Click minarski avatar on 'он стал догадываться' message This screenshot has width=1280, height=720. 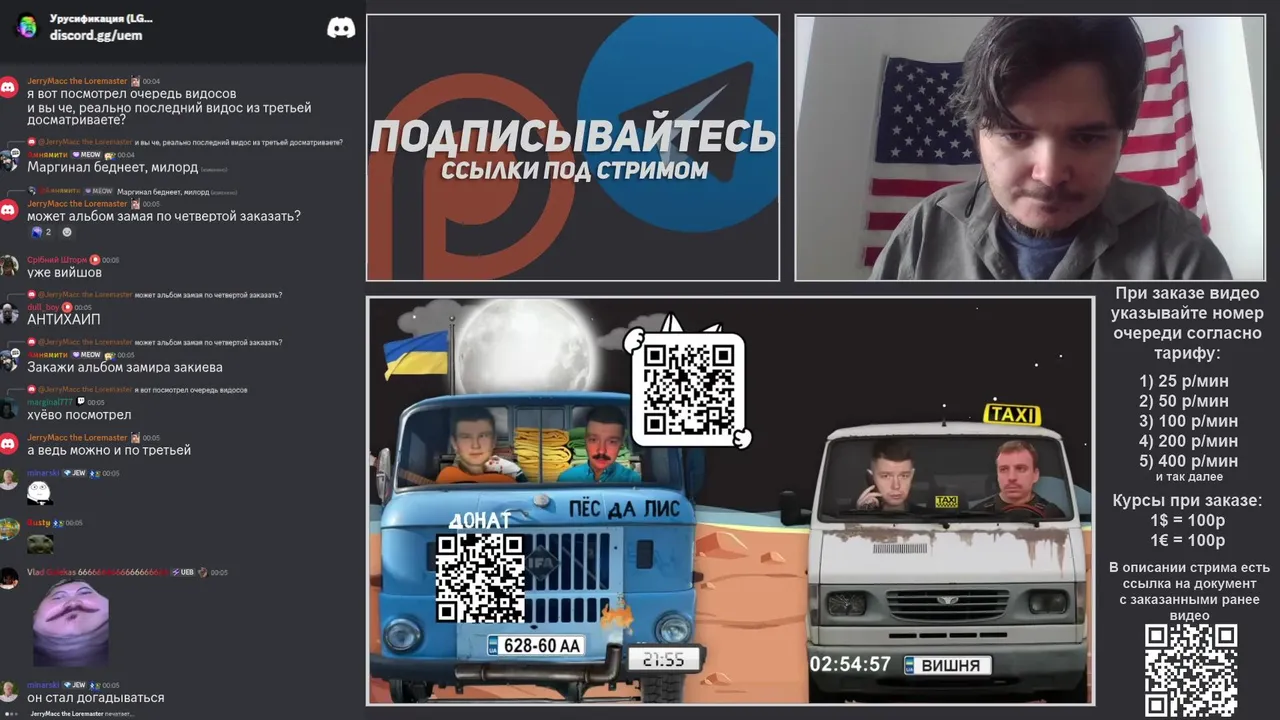coord(9,691)
